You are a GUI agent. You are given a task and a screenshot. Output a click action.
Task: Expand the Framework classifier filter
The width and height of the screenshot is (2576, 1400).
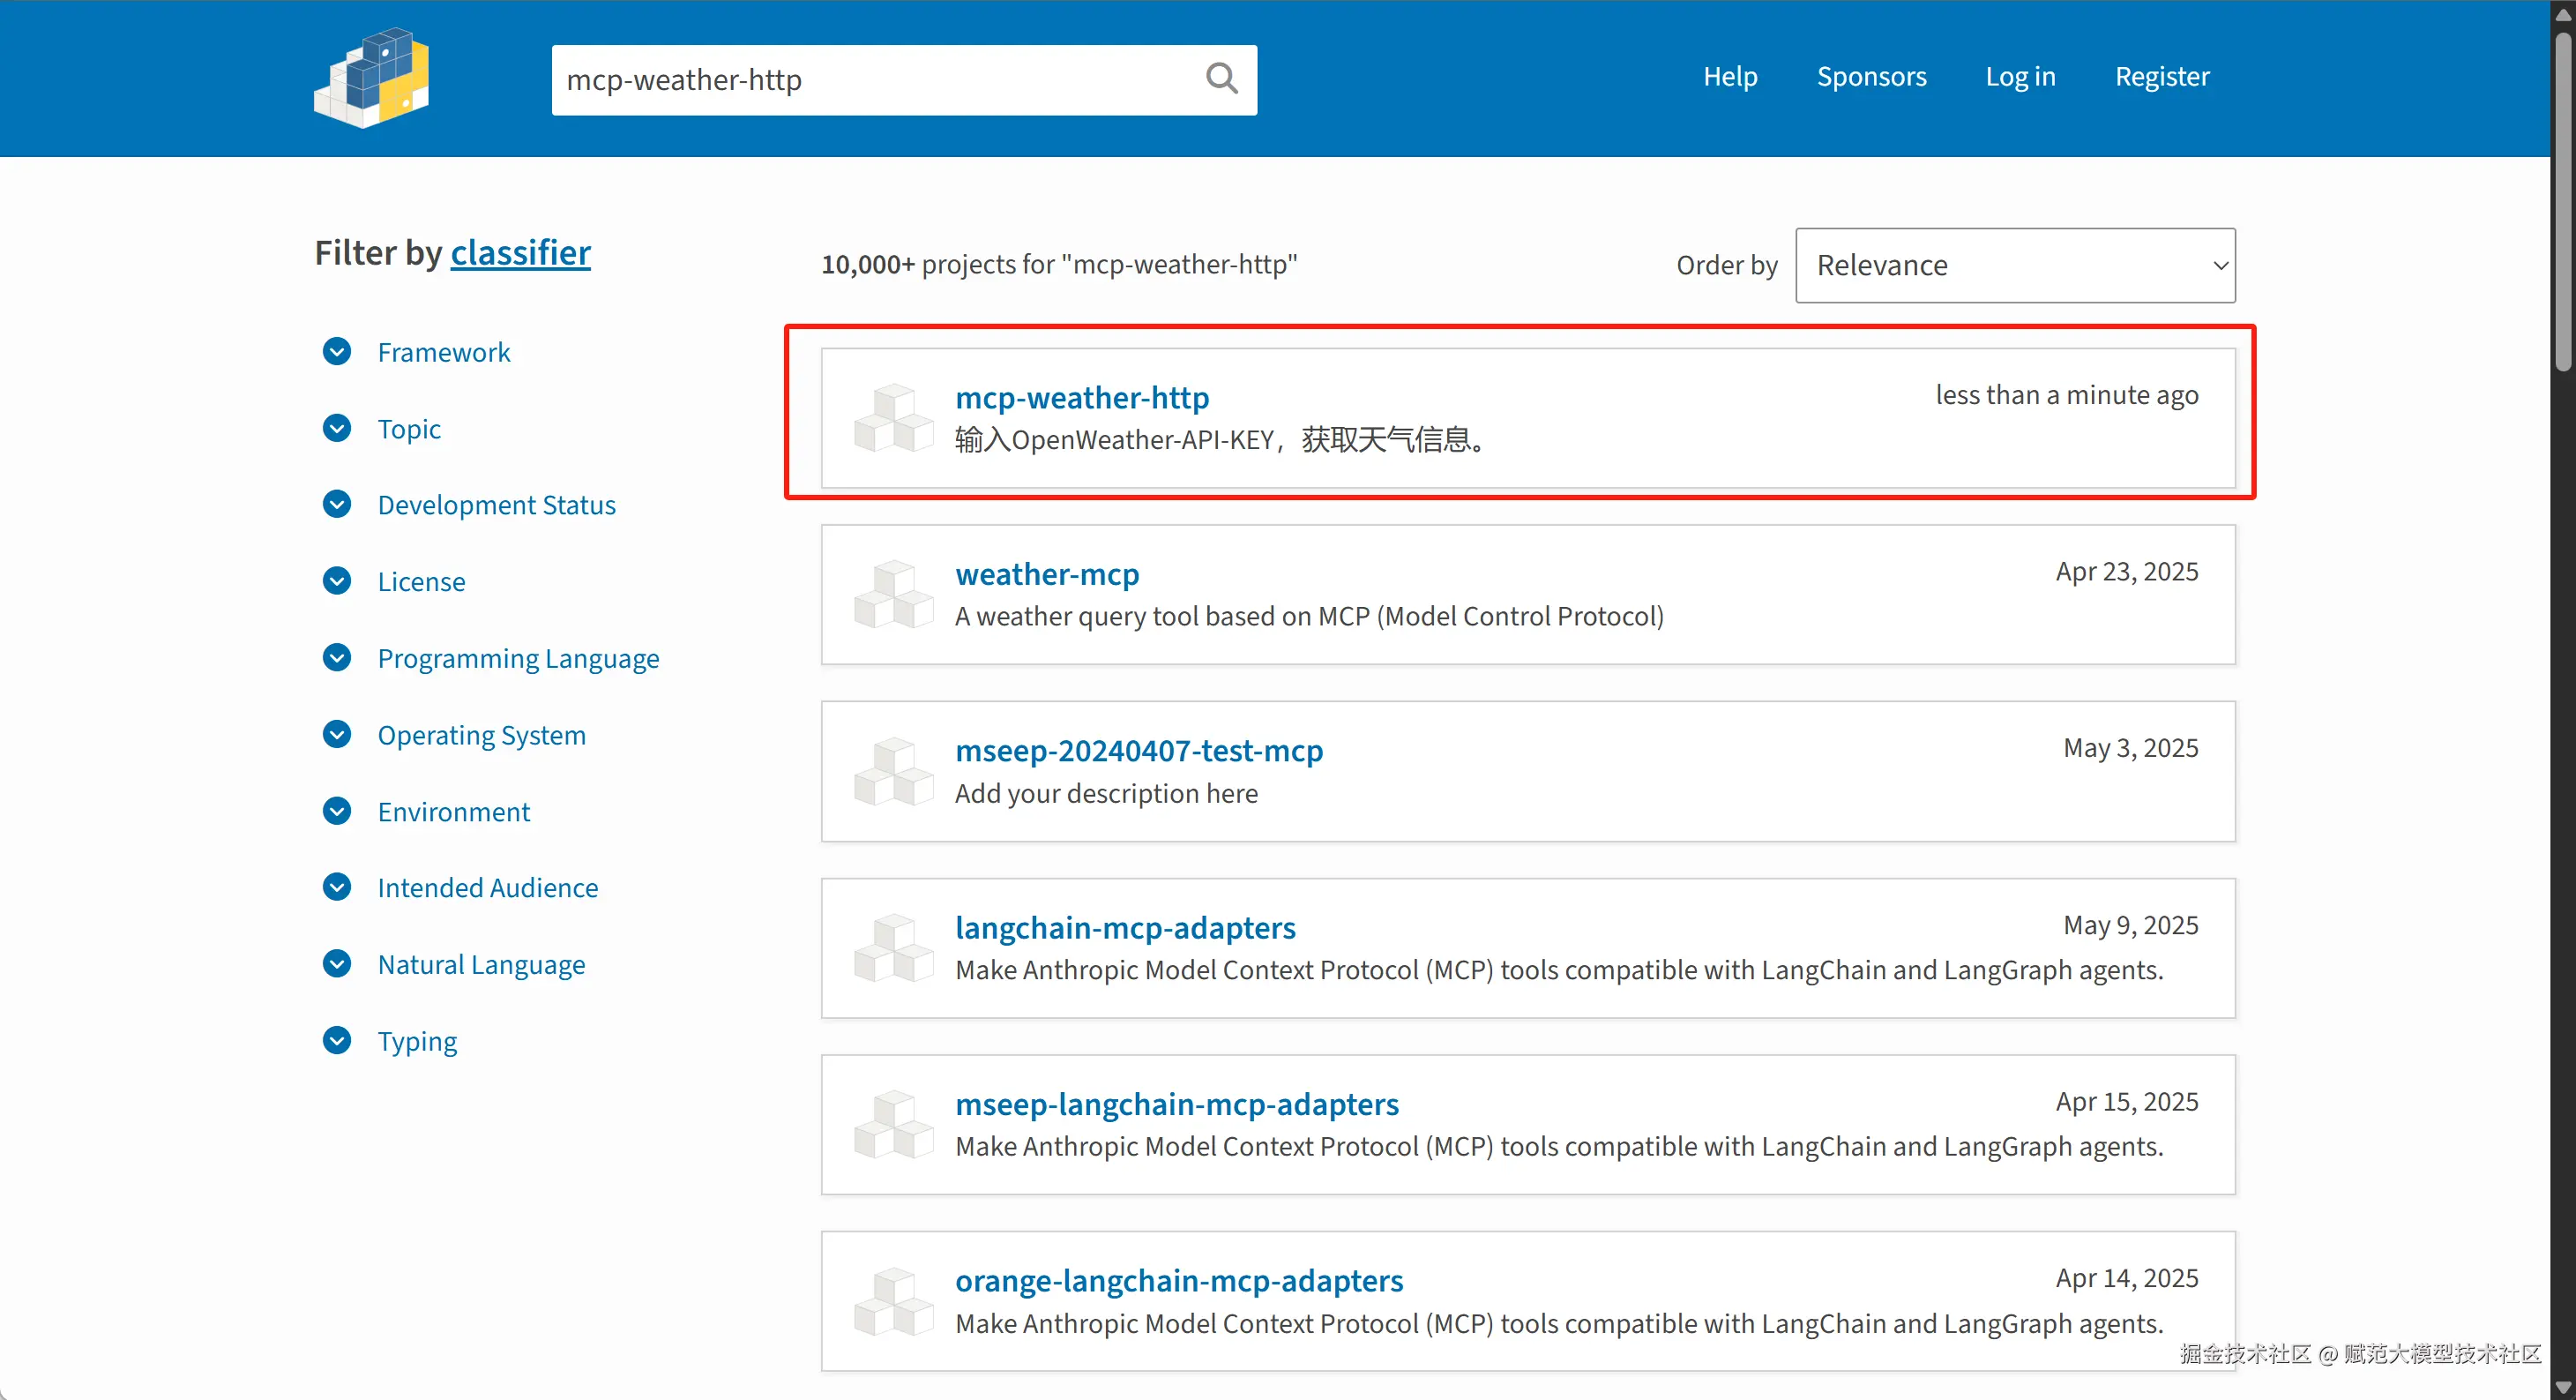(x=337, y=352)
